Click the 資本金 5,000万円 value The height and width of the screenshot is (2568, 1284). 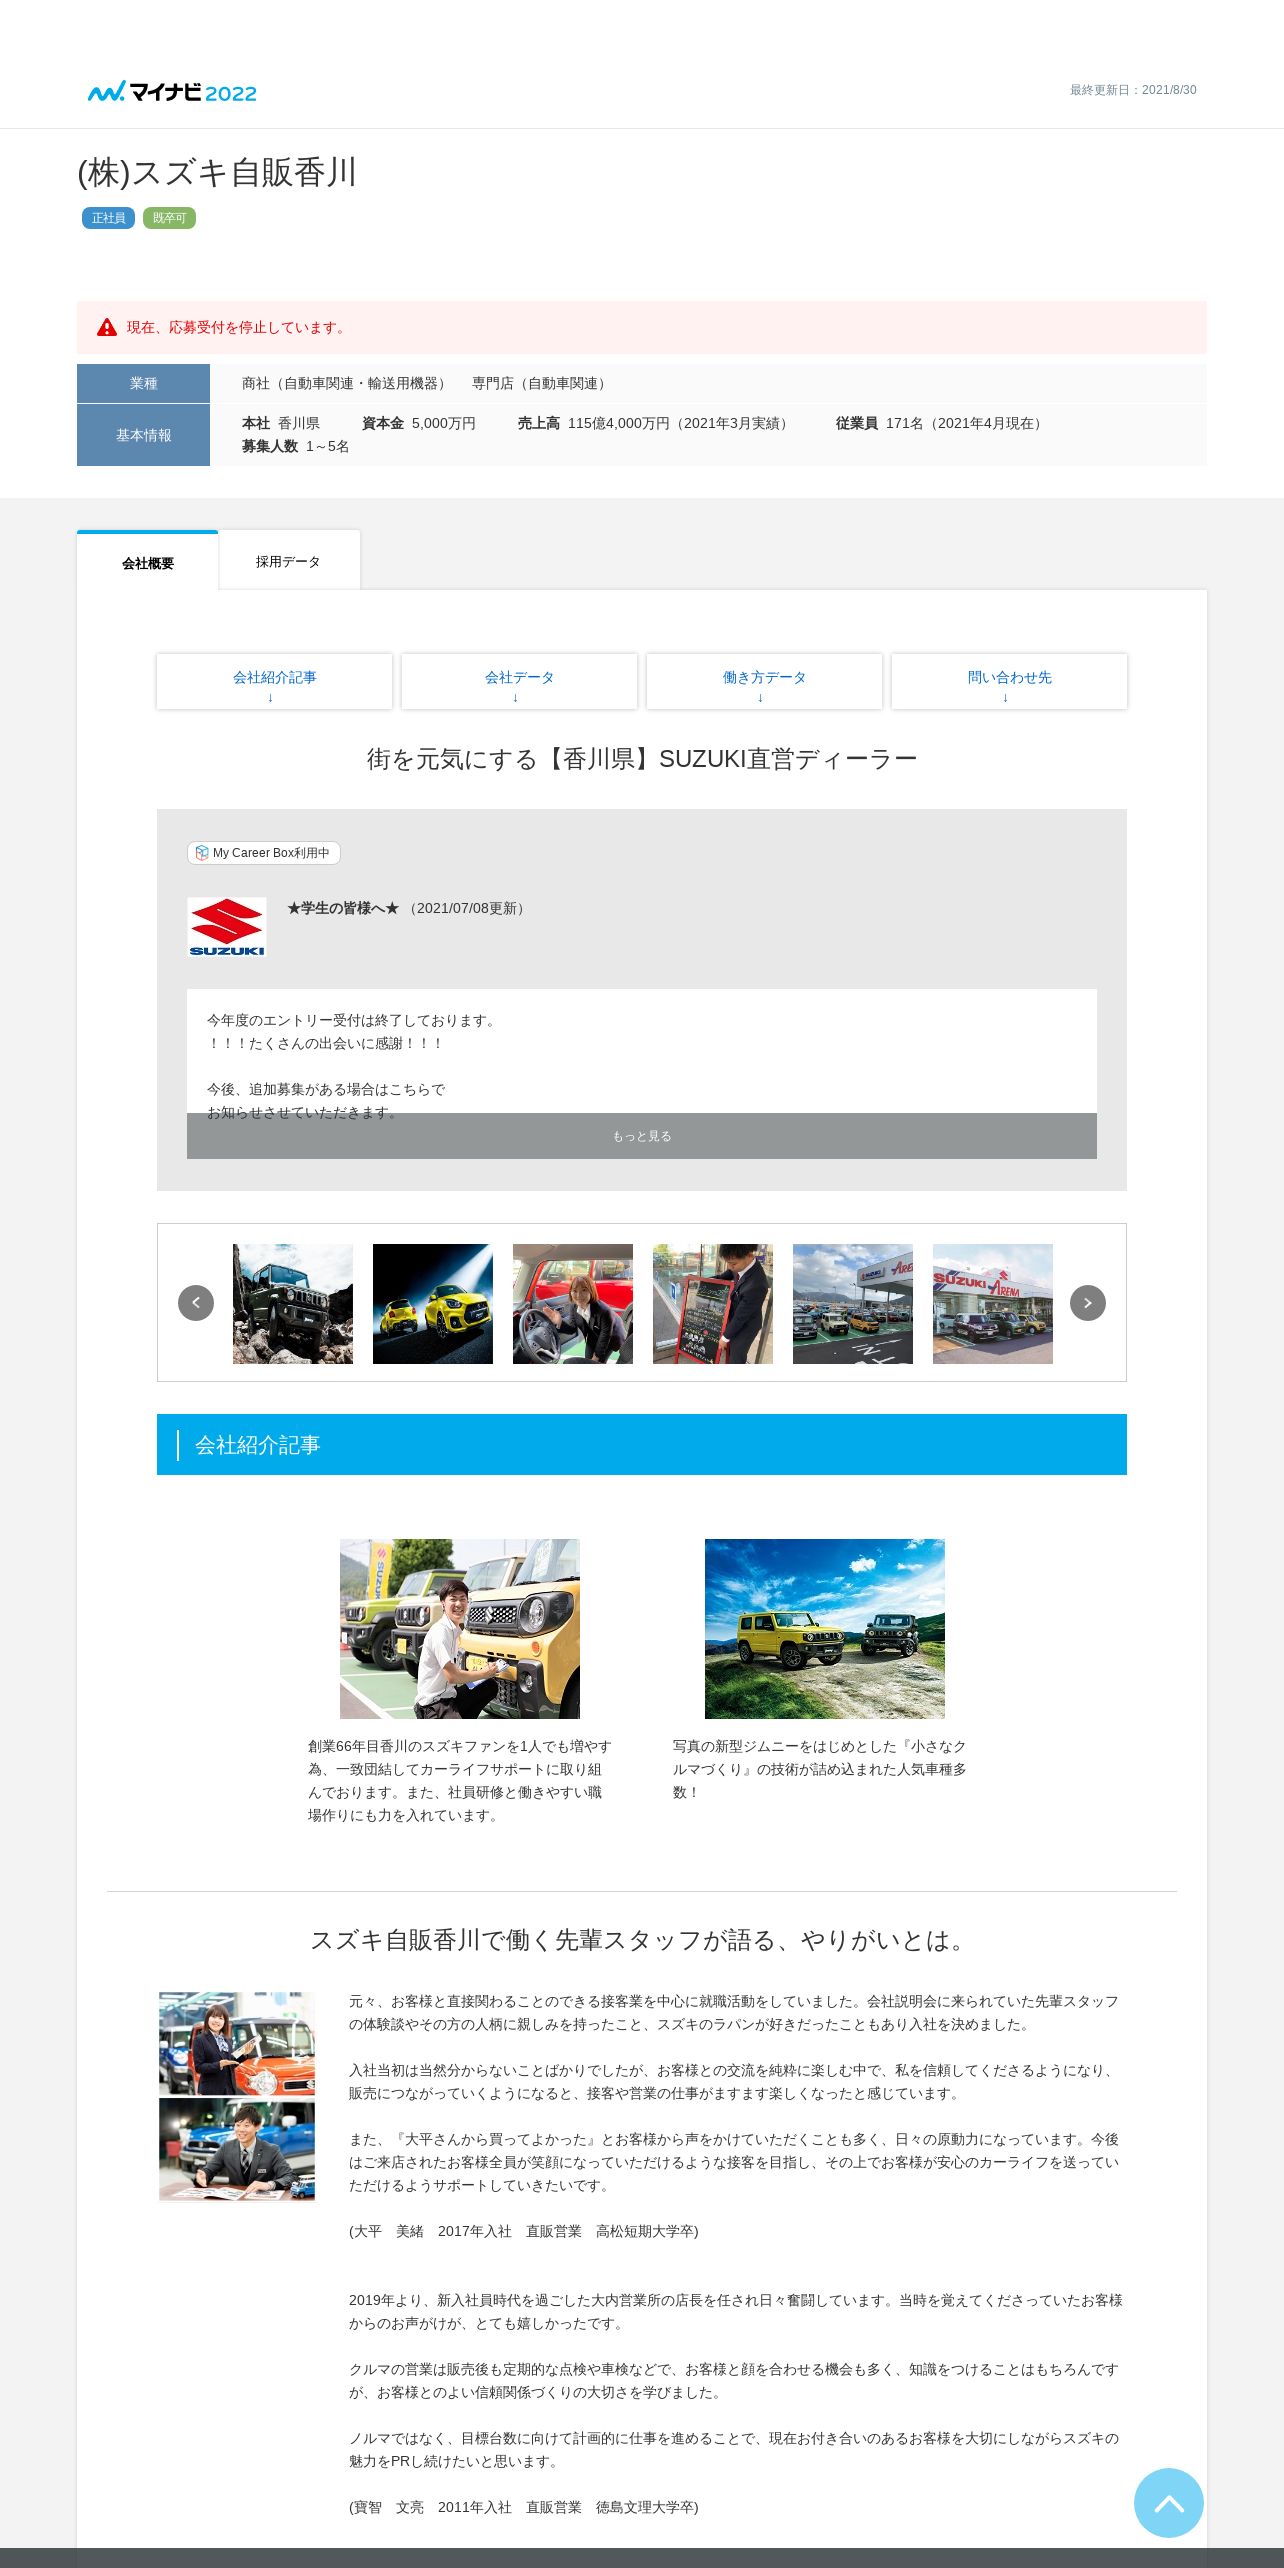[419, 423]
